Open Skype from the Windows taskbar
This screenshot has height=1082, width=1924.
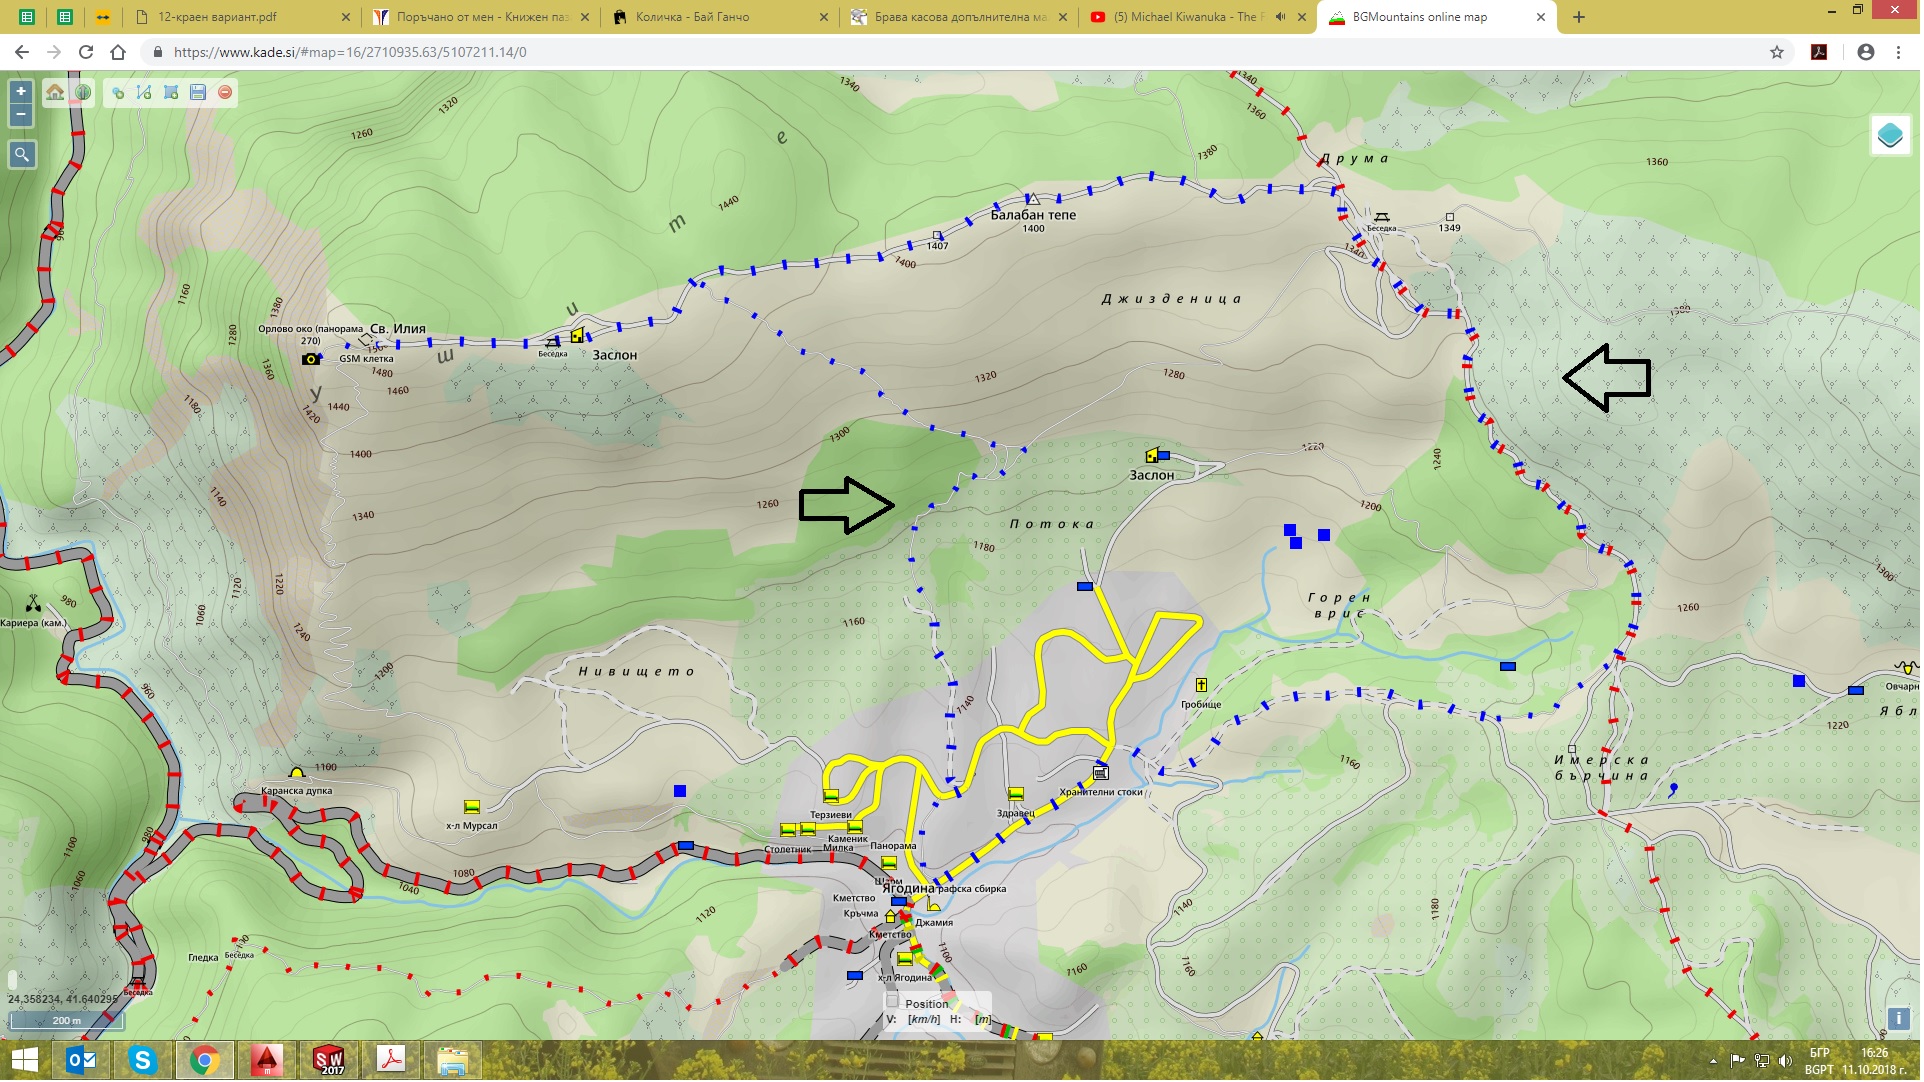click(x=142, y=1061)
